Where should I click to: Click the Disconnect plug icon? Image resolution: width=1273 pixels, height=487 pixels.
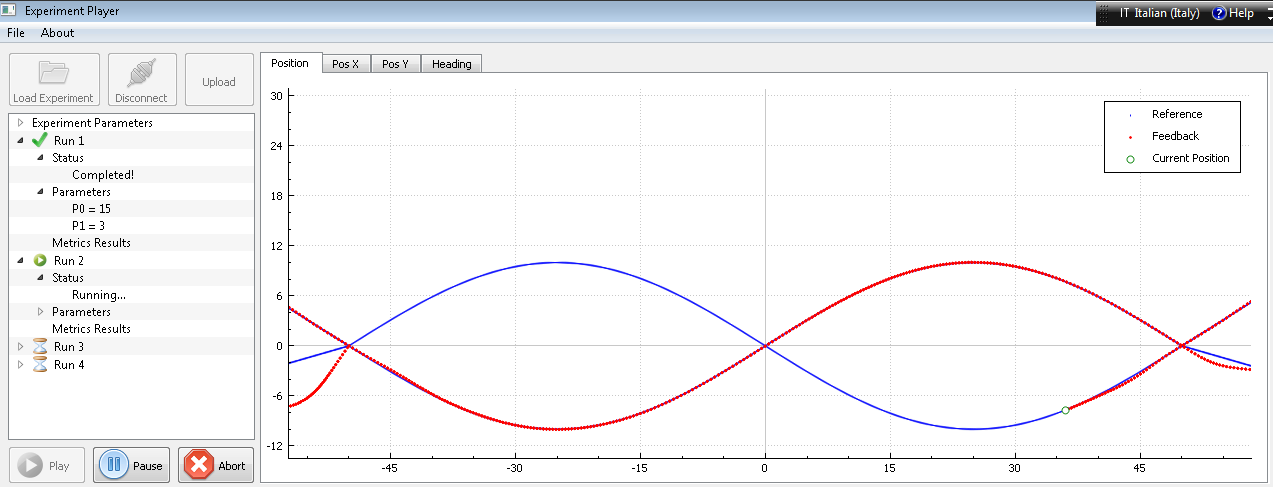pyautogui.click(x=141, y=73)
